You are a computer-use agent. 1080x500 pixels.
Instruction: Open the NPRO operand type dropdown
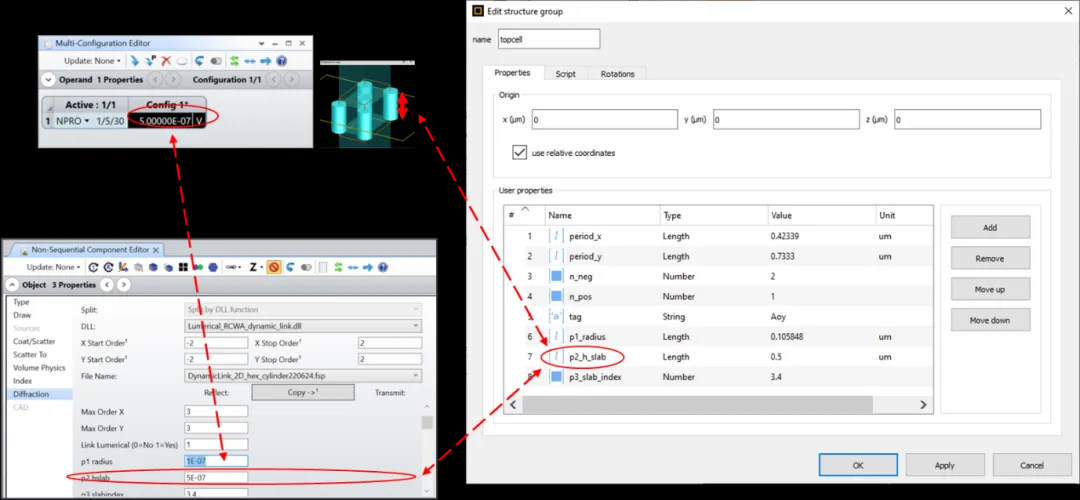(x=87, y=121)
